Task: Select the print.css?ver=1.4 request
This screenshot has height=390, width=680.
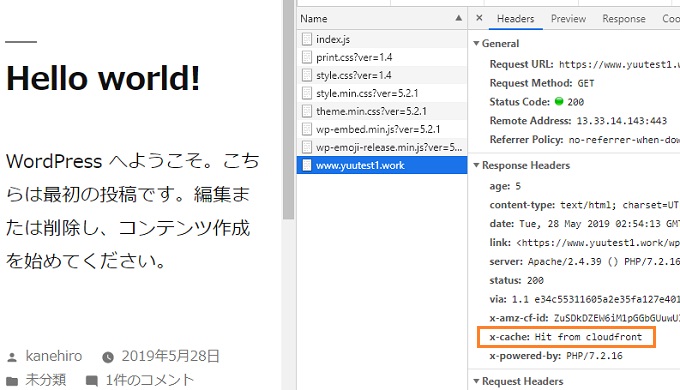Action: pos(382,57)
